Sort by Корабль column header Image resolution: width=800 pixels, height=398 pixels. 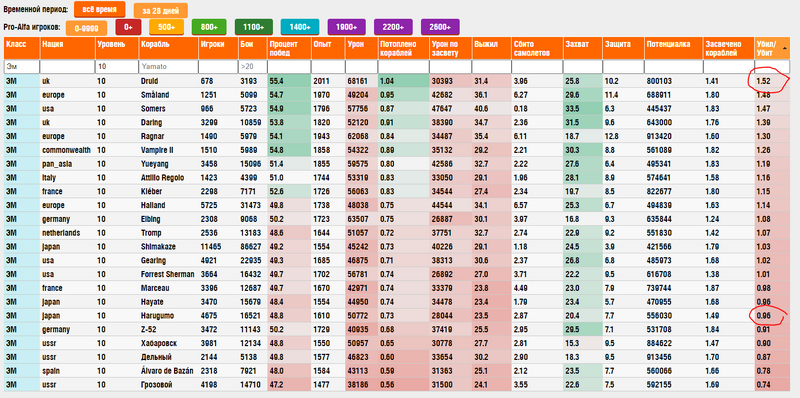[168, 48]
